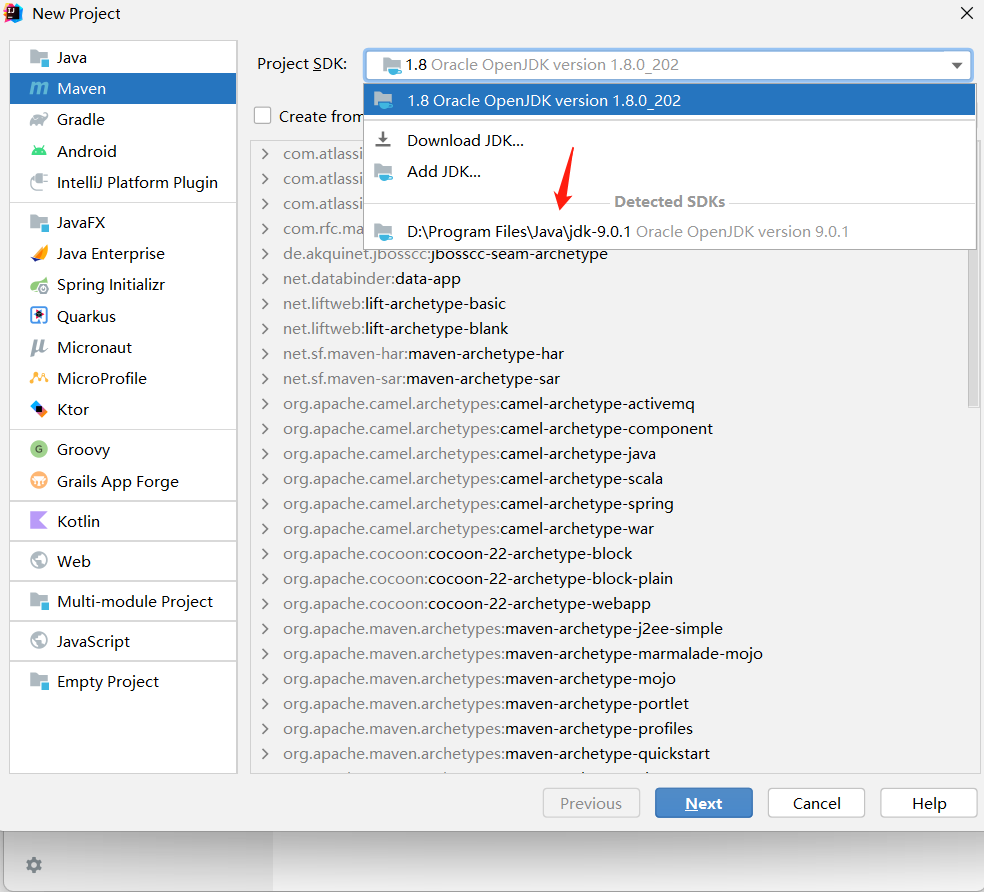The height and width of the screenshot is (892, 984).
Task: Expand the maven-archetype-har node
Action: 265,354
